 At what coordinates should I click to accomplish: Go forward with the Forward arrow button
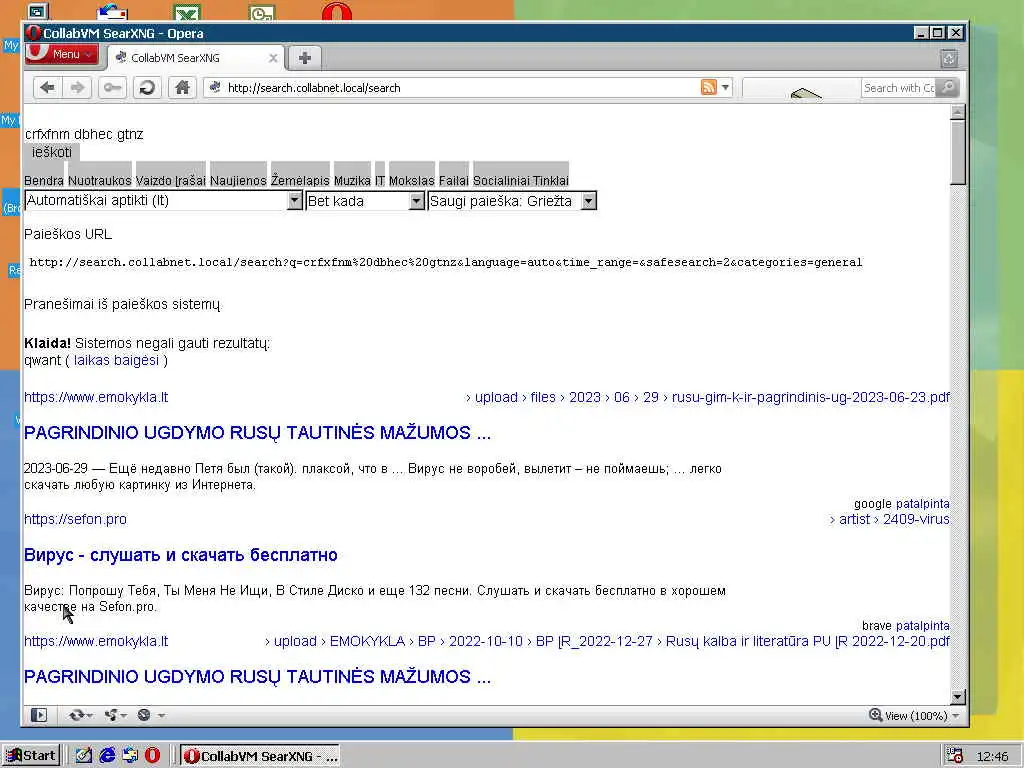pos(77,88)
